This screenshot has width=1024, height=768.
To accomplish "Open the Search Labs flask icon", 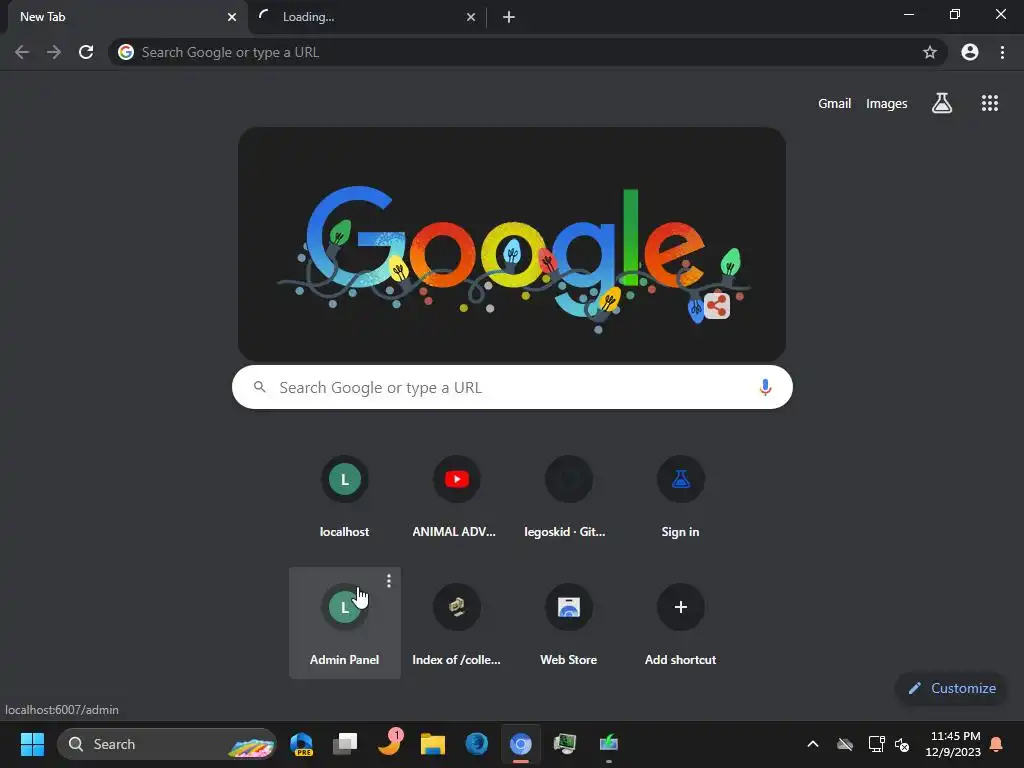I will point(942,103).
